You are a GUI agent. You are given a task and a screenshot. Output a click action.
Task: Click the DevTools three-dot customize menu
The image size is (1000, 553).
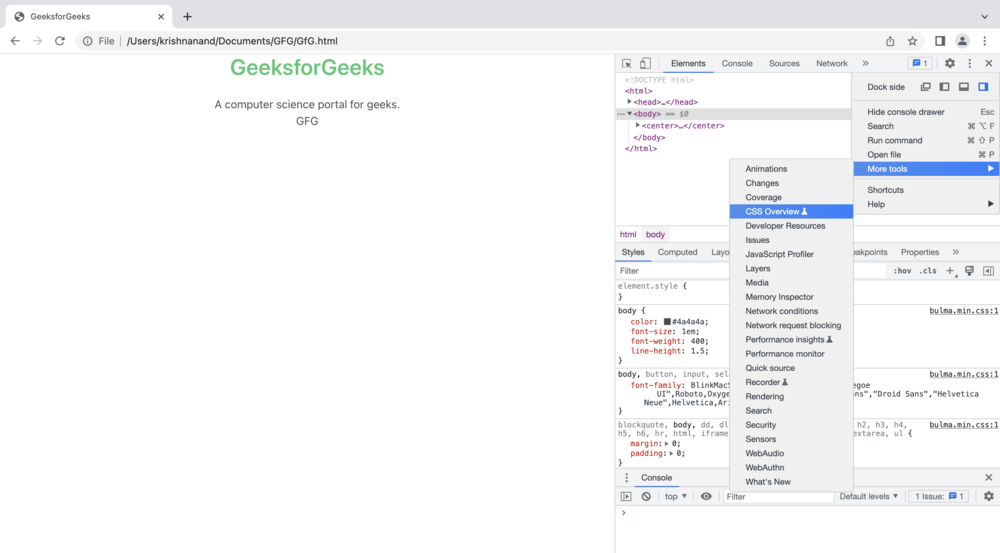(x=969, y=63)
